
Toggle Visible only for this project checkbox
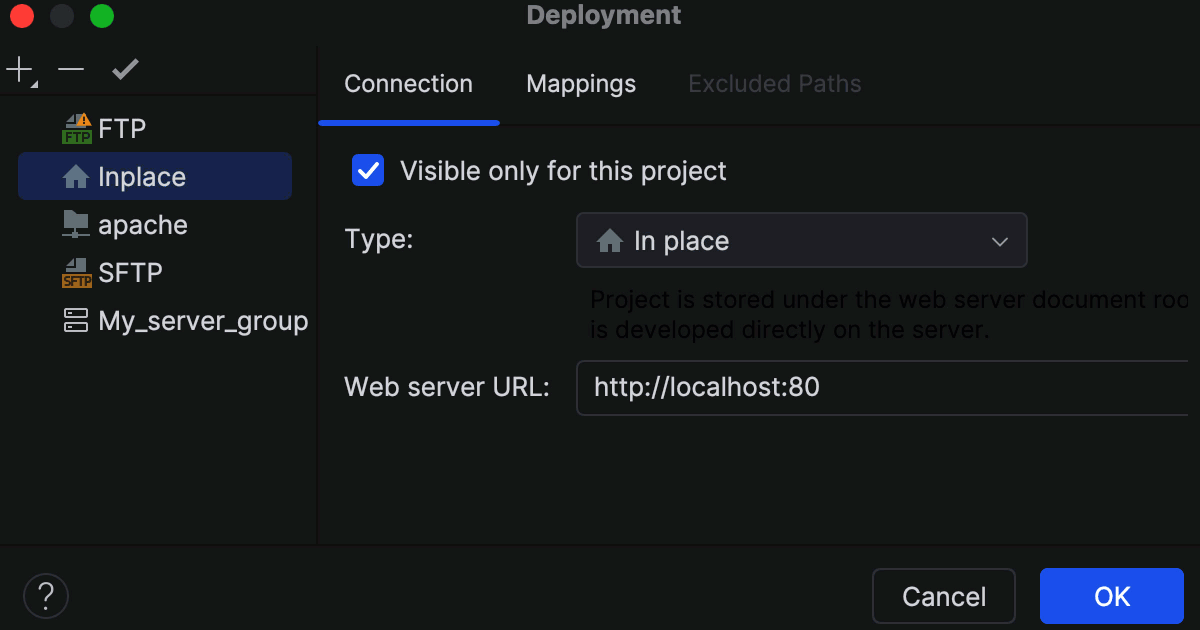pyautogui.click(x=368, y=171)
